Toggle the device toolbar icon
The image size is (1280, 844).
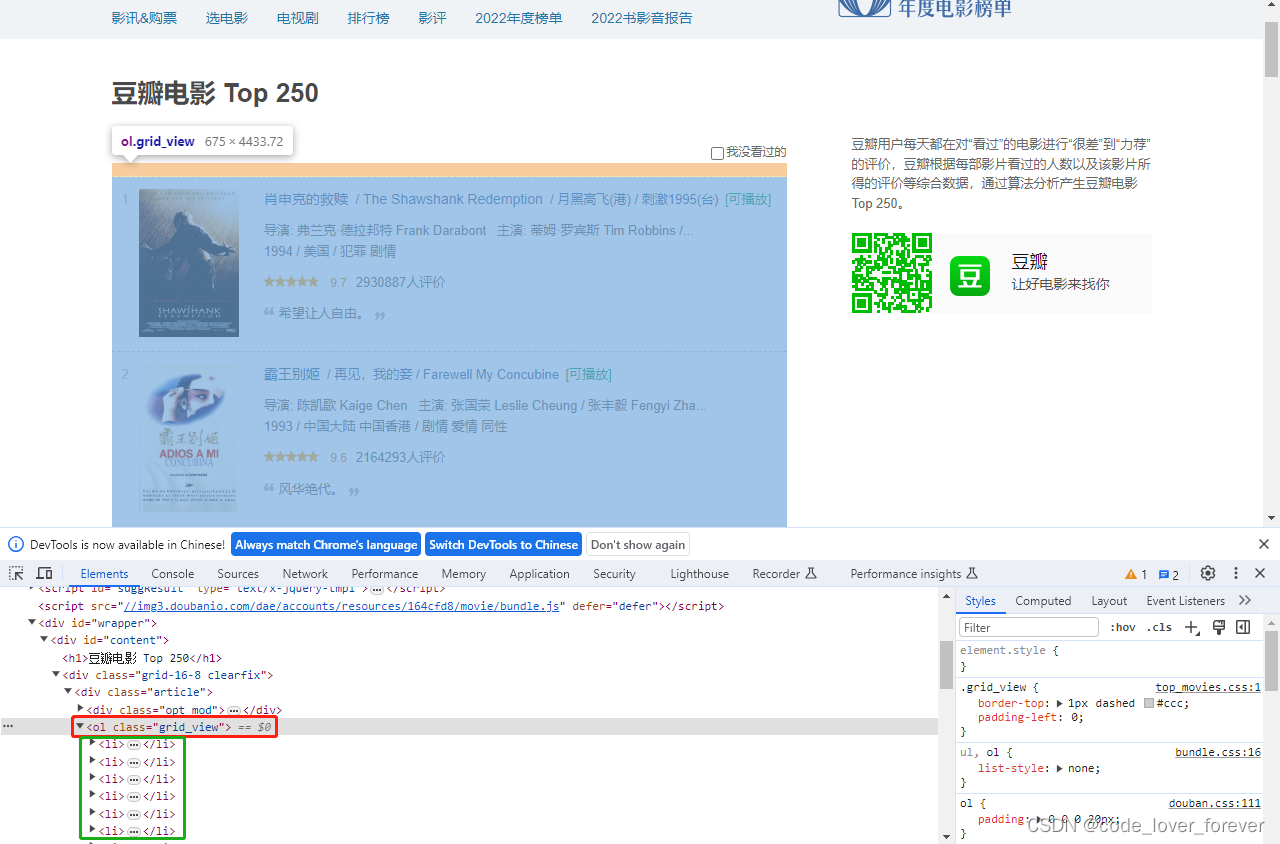point(44,573)
